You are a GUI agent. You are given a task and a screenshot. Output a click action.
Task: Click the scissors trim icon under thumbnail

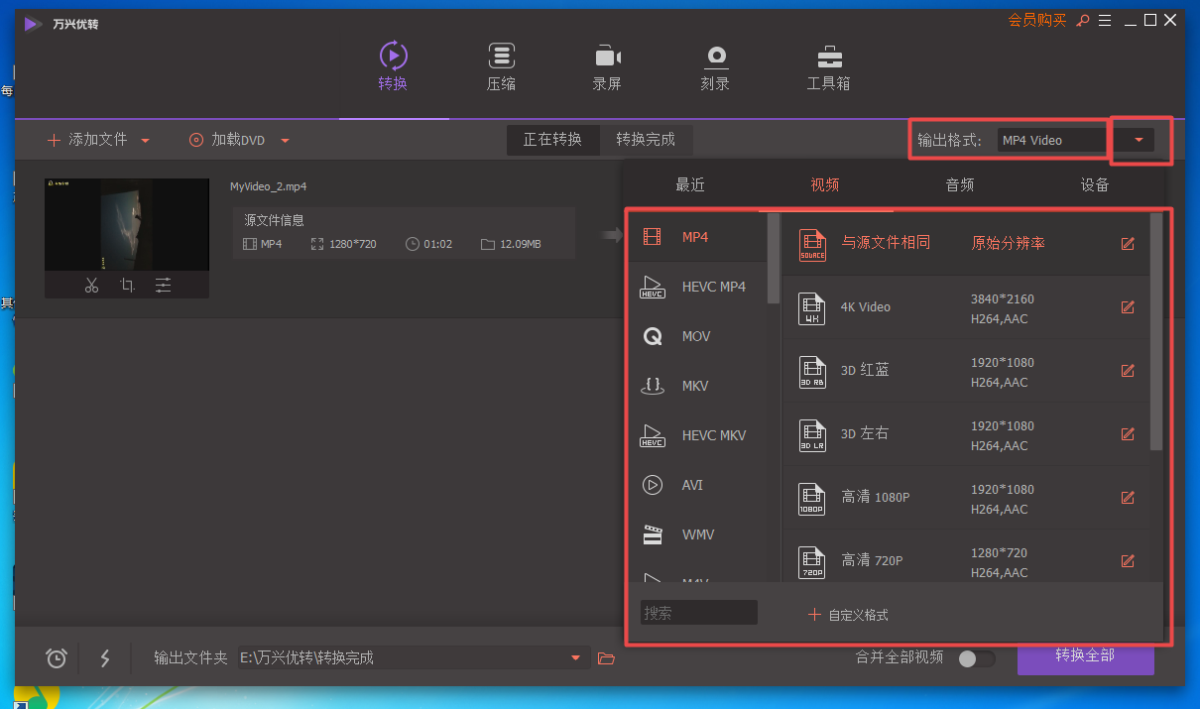coord(92,285)
